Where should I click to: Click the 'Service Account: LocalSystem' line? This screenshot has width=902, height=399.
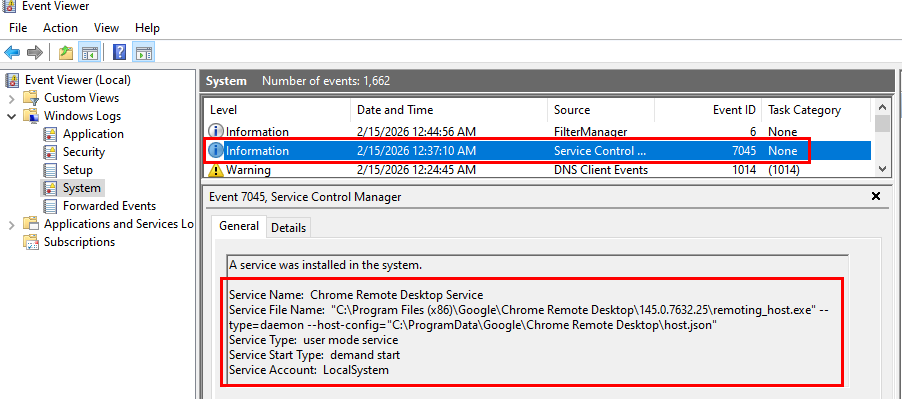[309, 370]
